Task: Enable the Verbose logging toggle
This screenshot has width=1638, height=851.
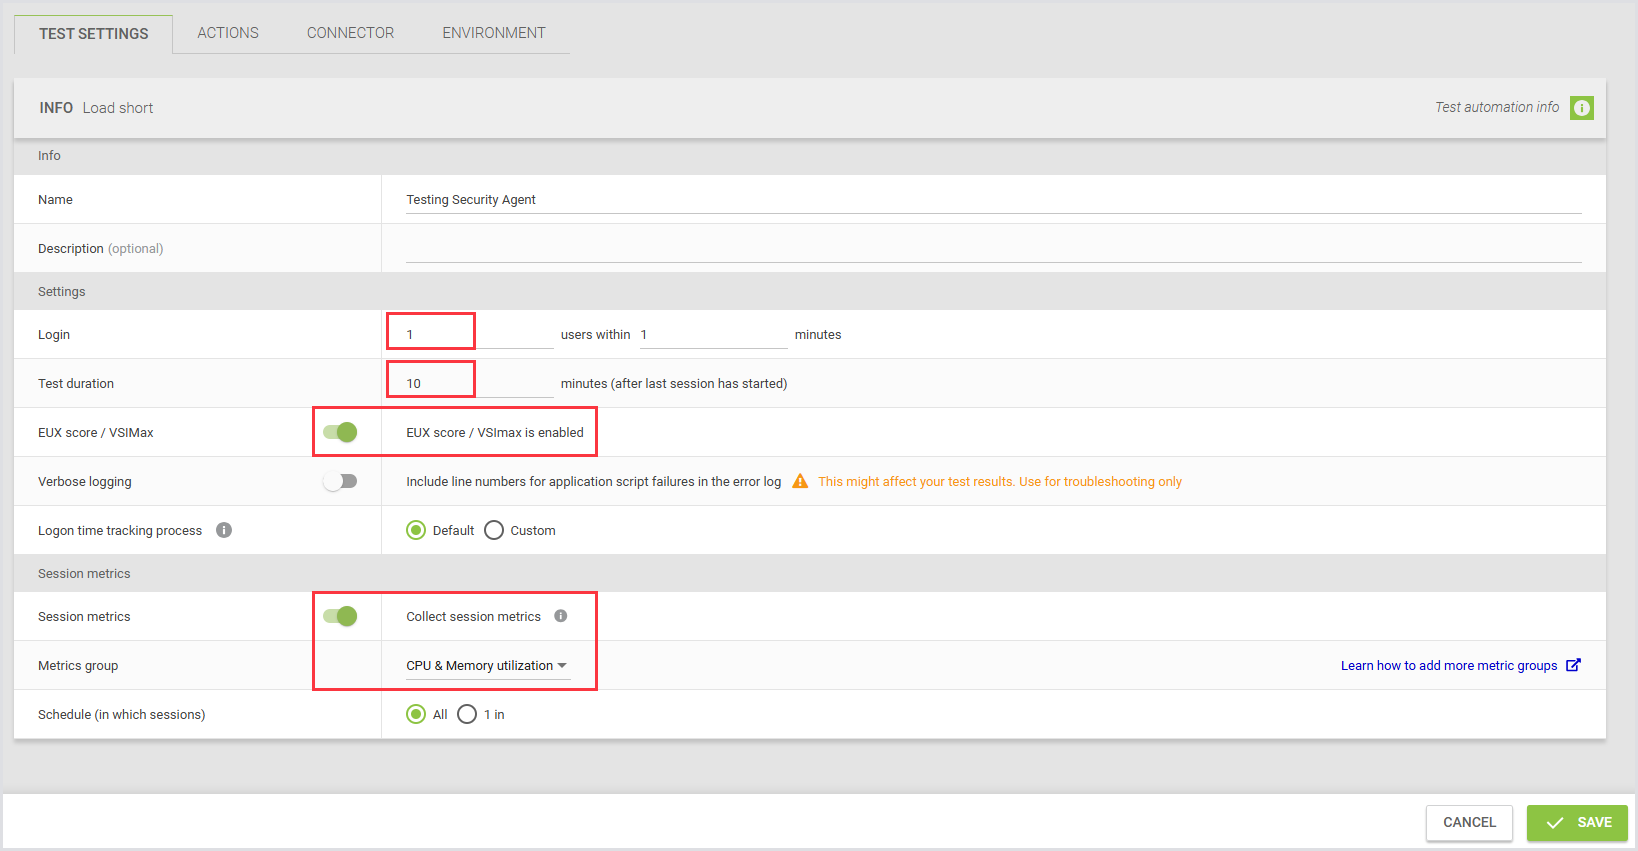Action: coord(340,481)
